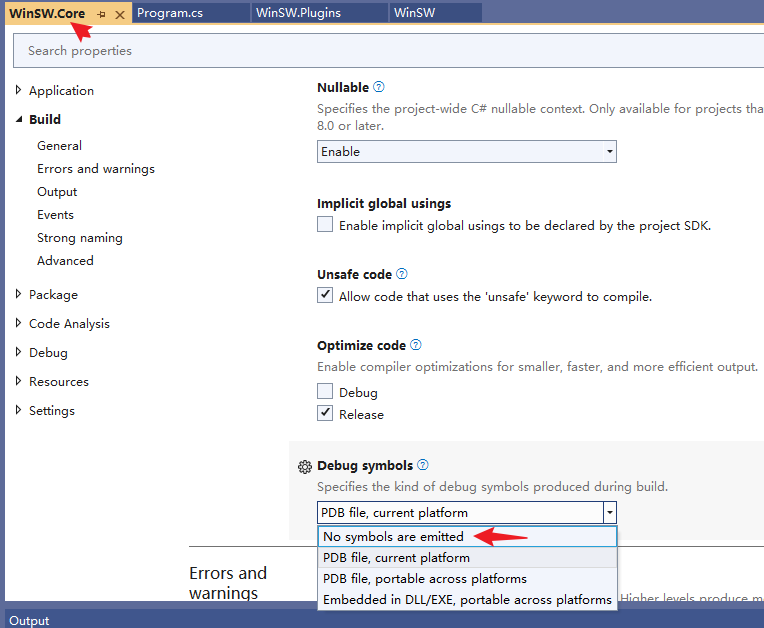764x628 pixels.
Task: Expand the Package section
Action: tap(19, 294)
